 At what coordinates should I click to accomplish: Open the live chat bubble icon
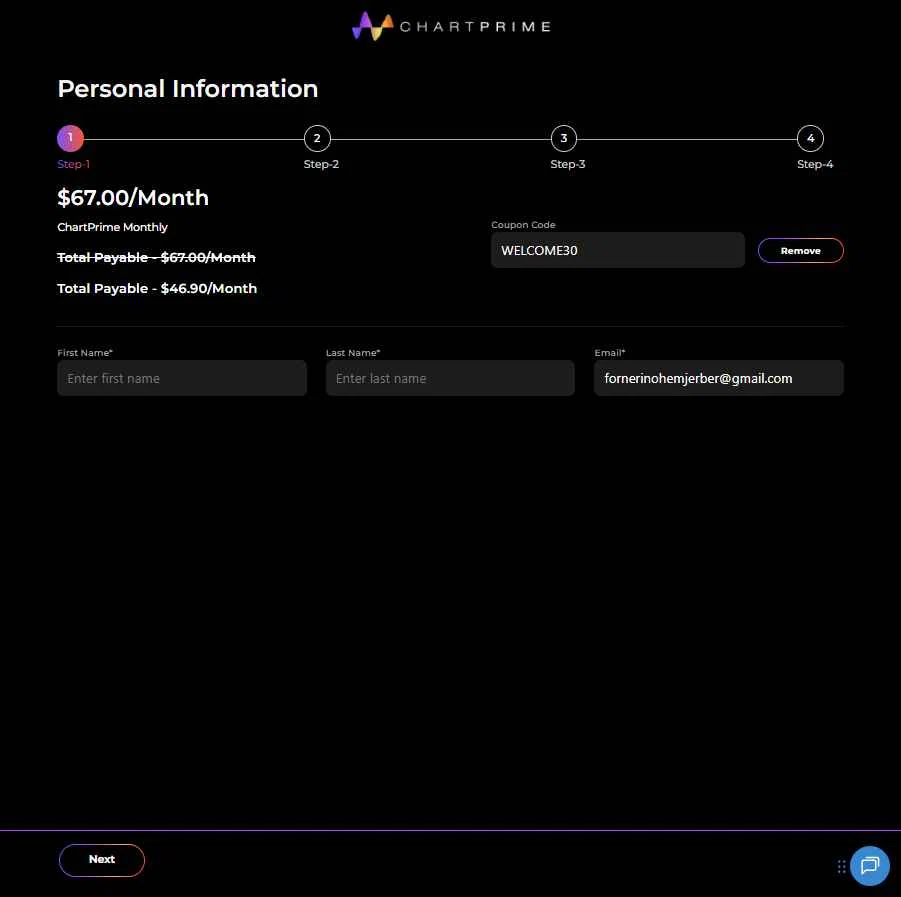coord(869,865)
